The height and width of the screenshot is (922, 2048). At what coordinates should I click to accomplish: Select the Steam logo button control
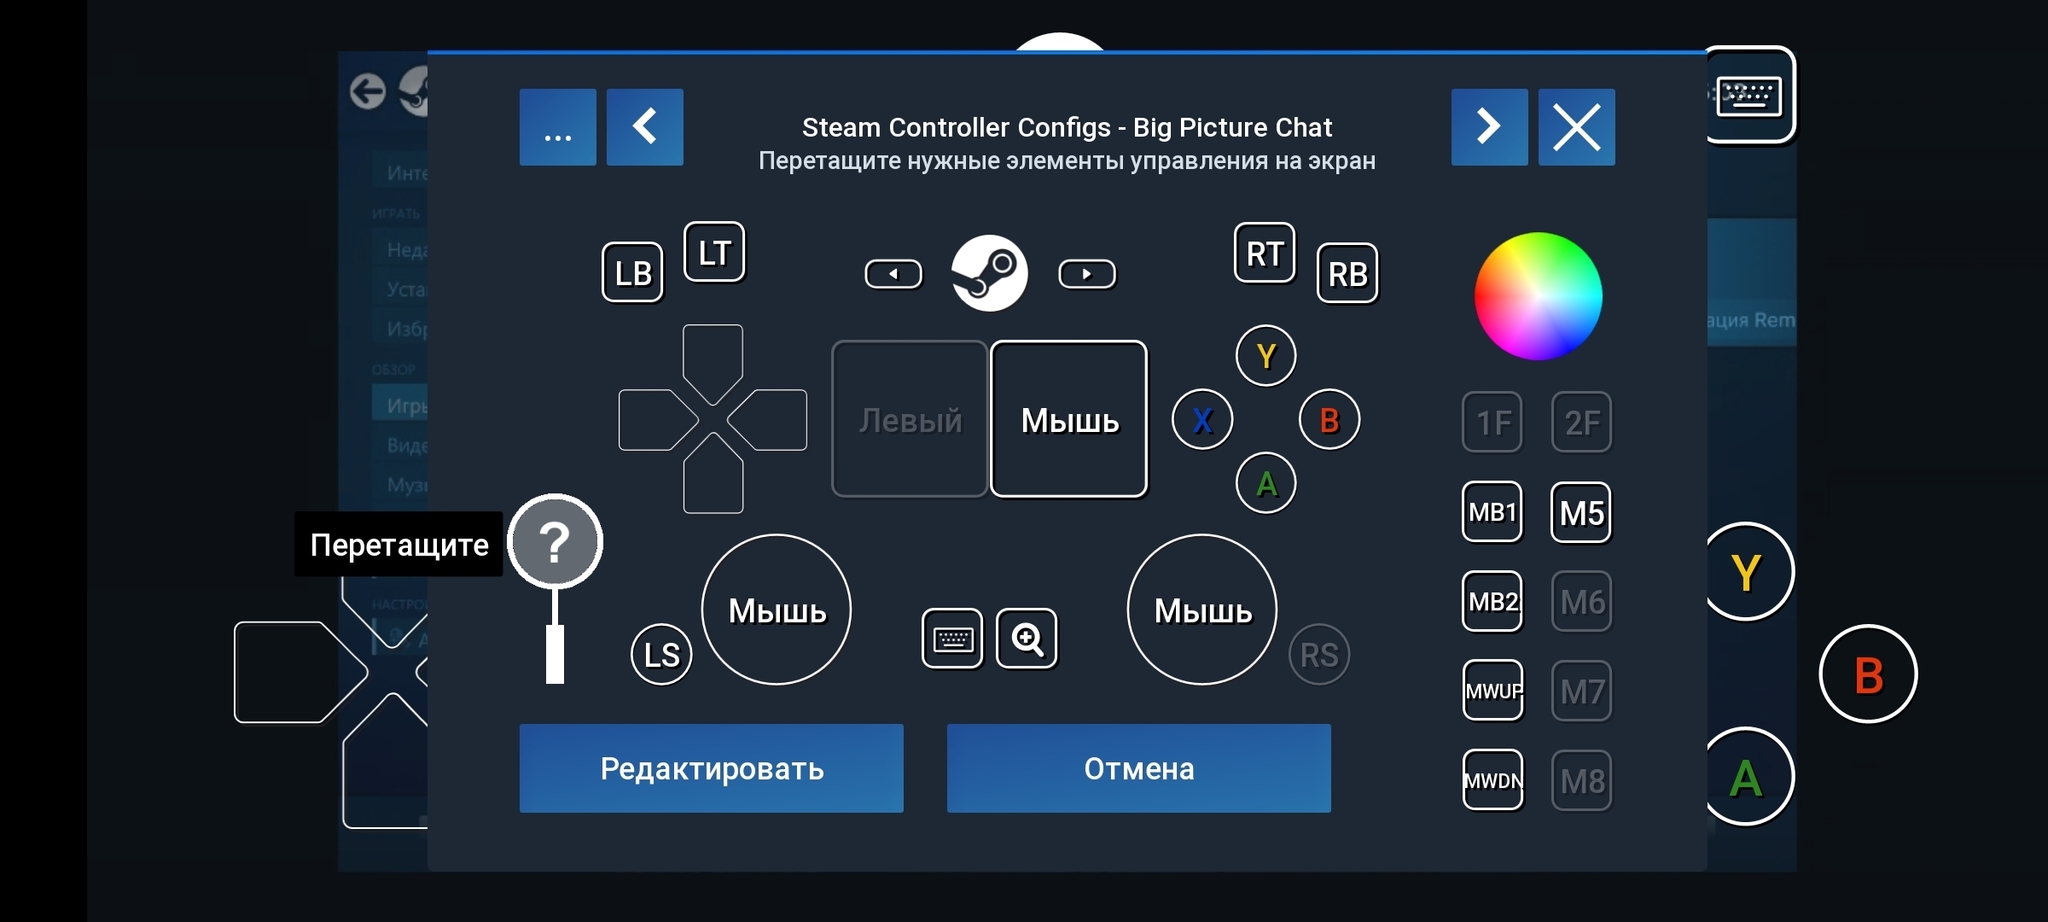coord(989,273)
